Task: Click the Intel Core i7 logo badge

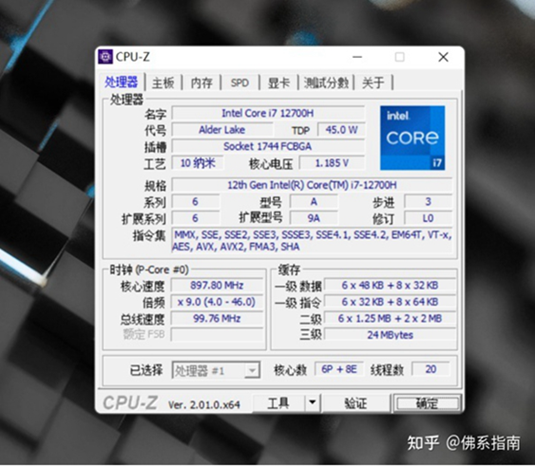Action: pos(413,137)
